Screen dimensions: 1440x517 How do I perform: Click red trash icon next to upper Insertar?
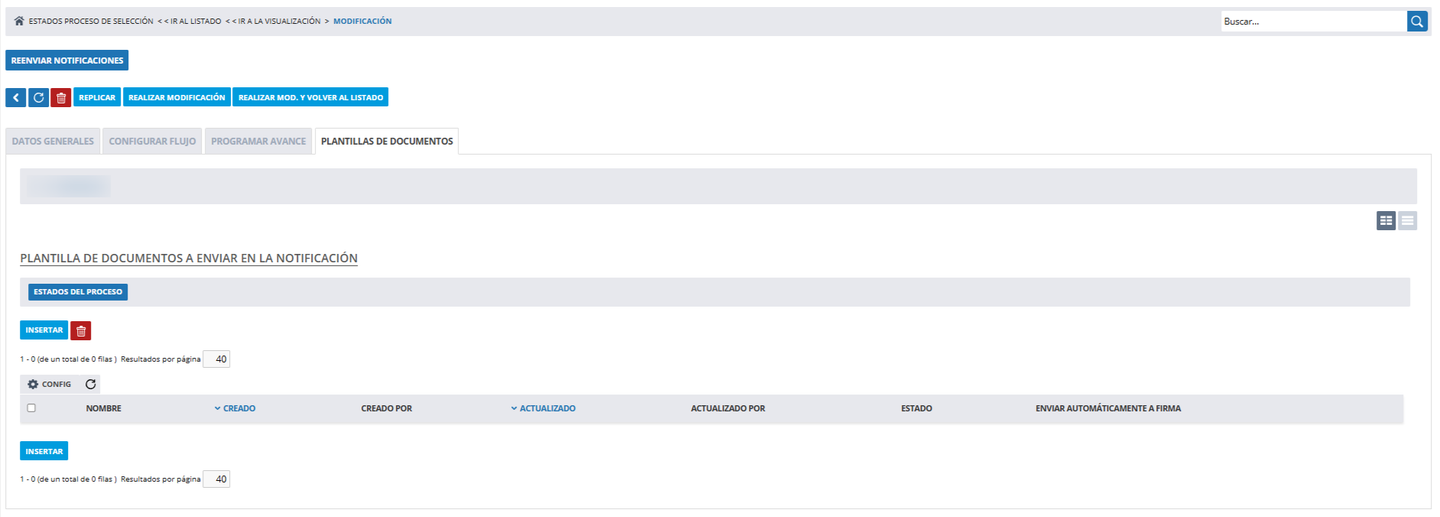click(81, 330)
